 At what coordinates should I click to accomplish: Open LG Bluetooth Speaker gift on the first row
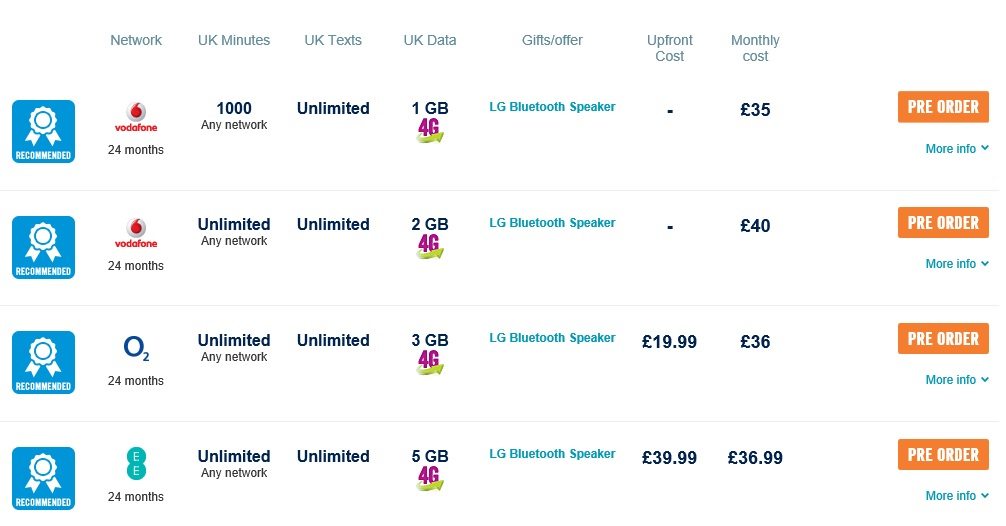[552, 107]
